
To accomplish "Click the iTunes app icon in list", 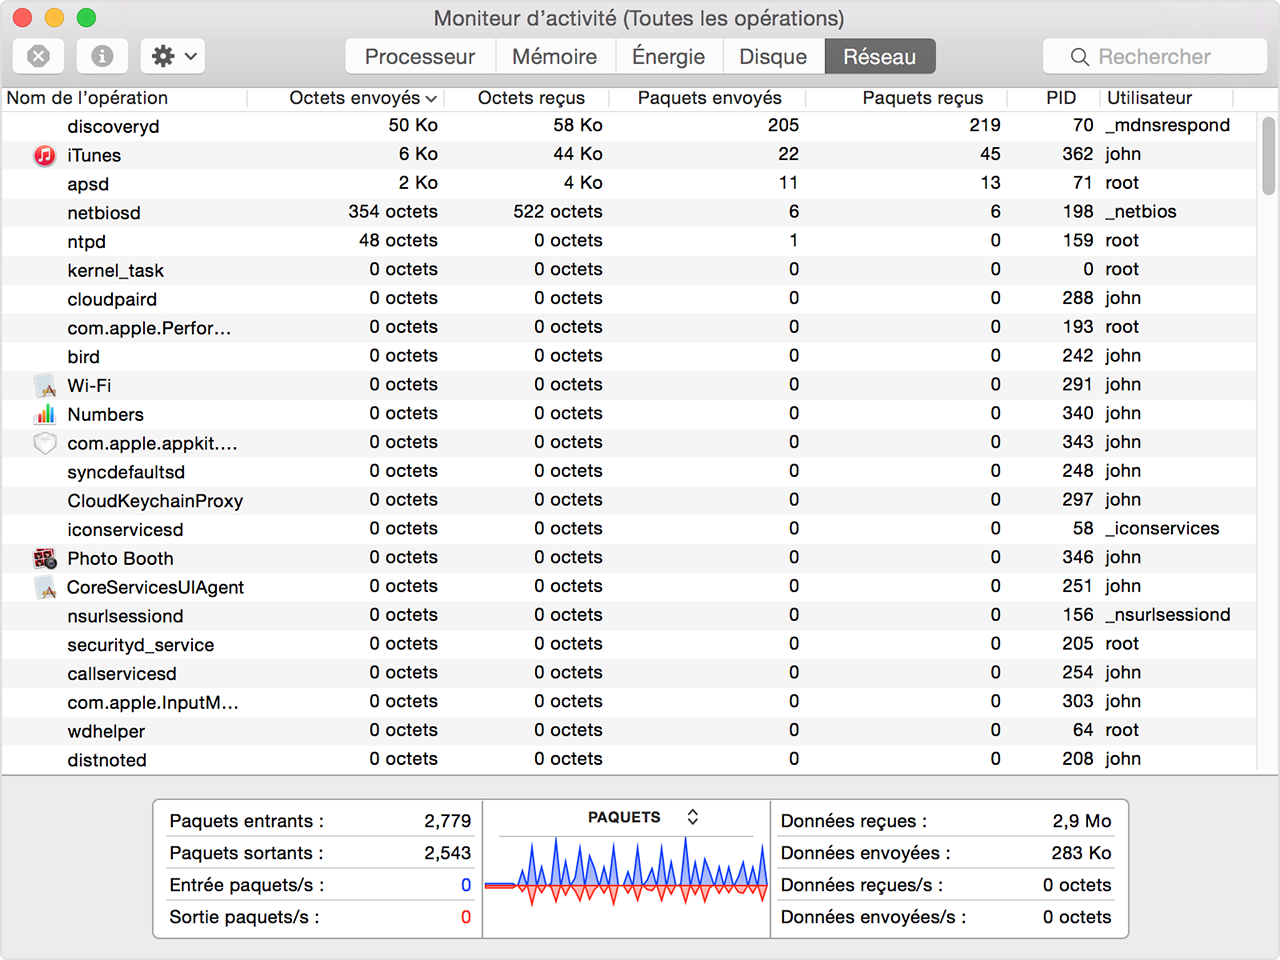I will click(45, 155).
